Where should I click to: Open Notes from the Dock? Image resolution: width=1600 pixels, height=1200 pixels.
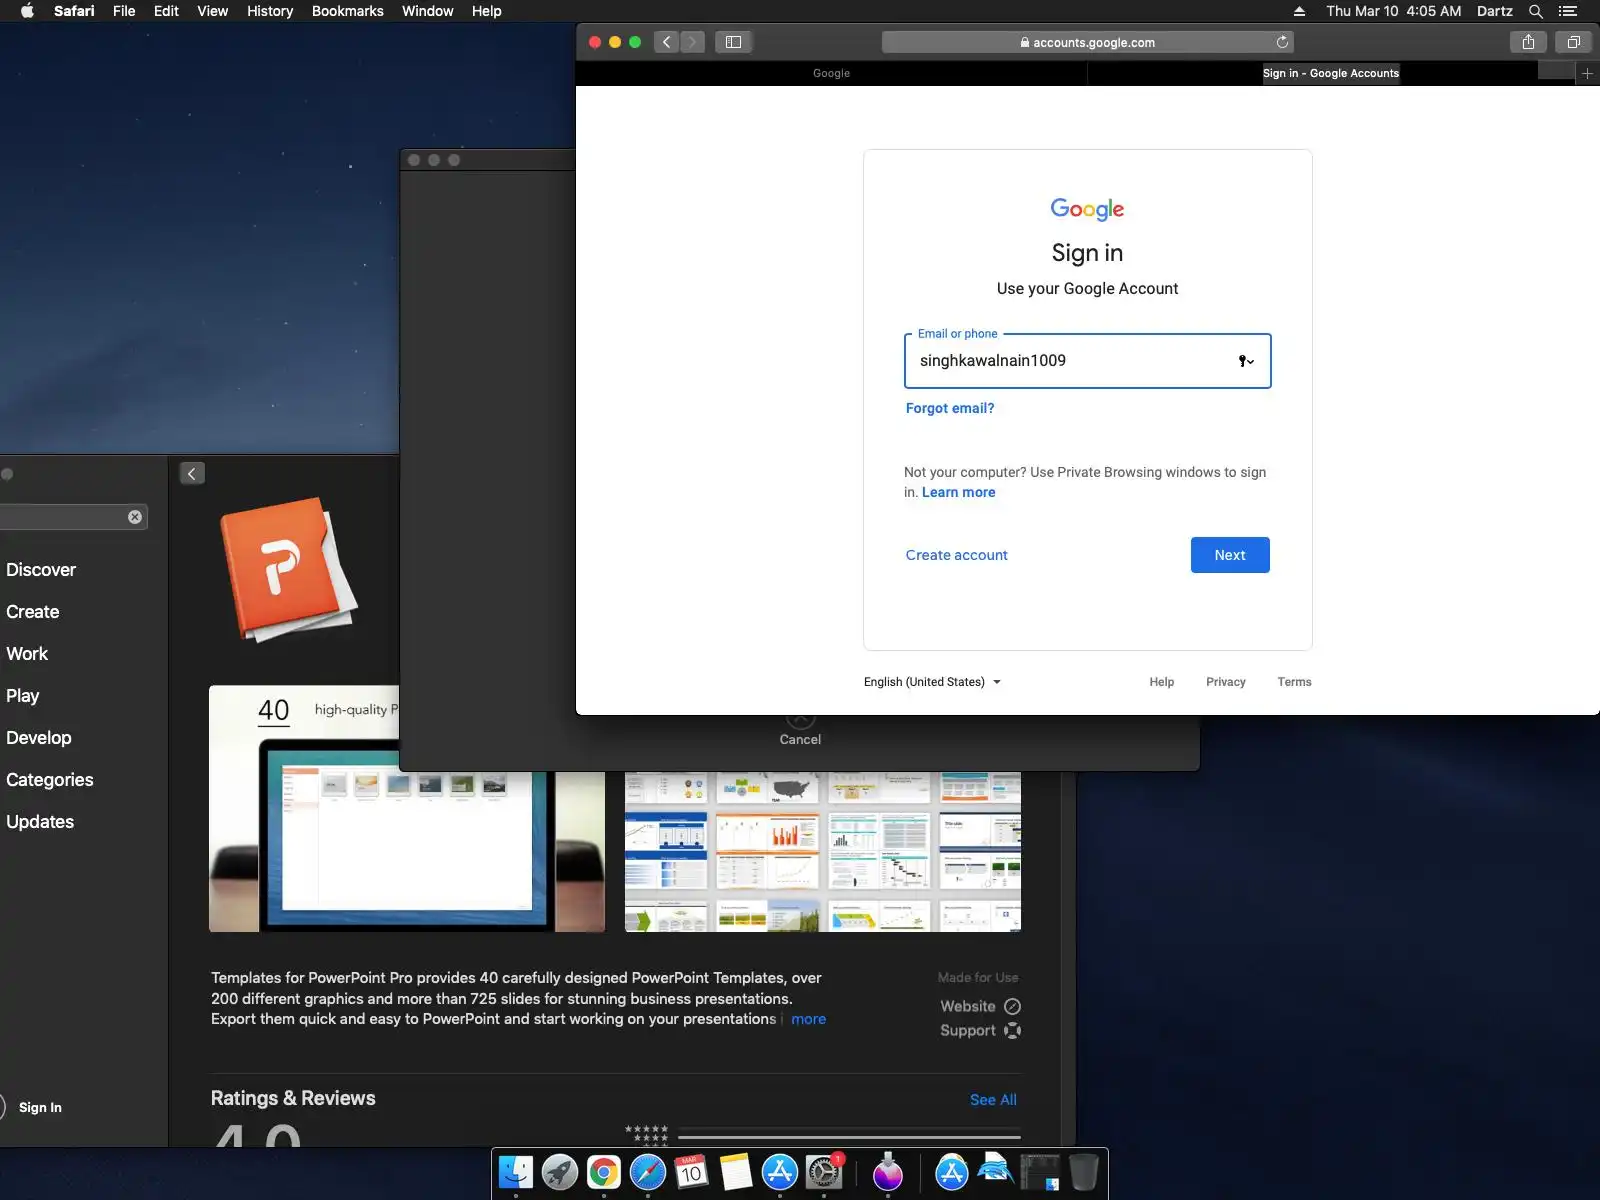click(736, 1172)
